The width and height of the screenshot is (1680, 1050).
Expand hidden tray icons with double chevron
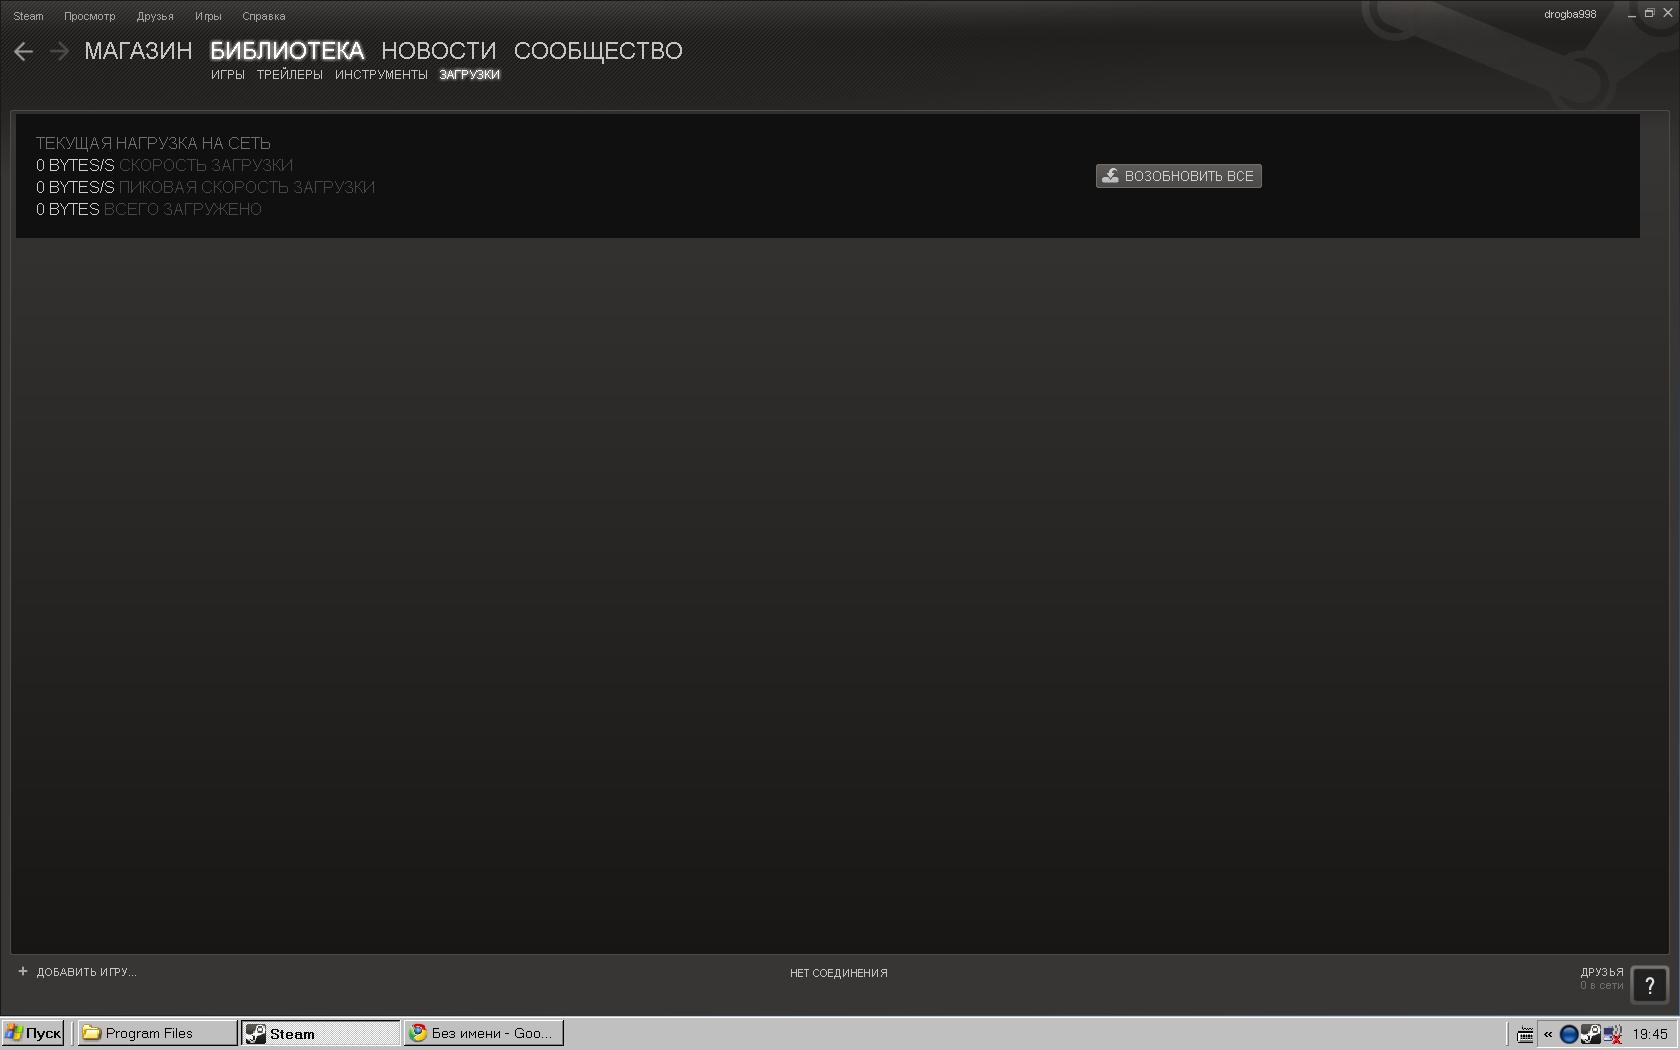click(x=1548, y=1034)
